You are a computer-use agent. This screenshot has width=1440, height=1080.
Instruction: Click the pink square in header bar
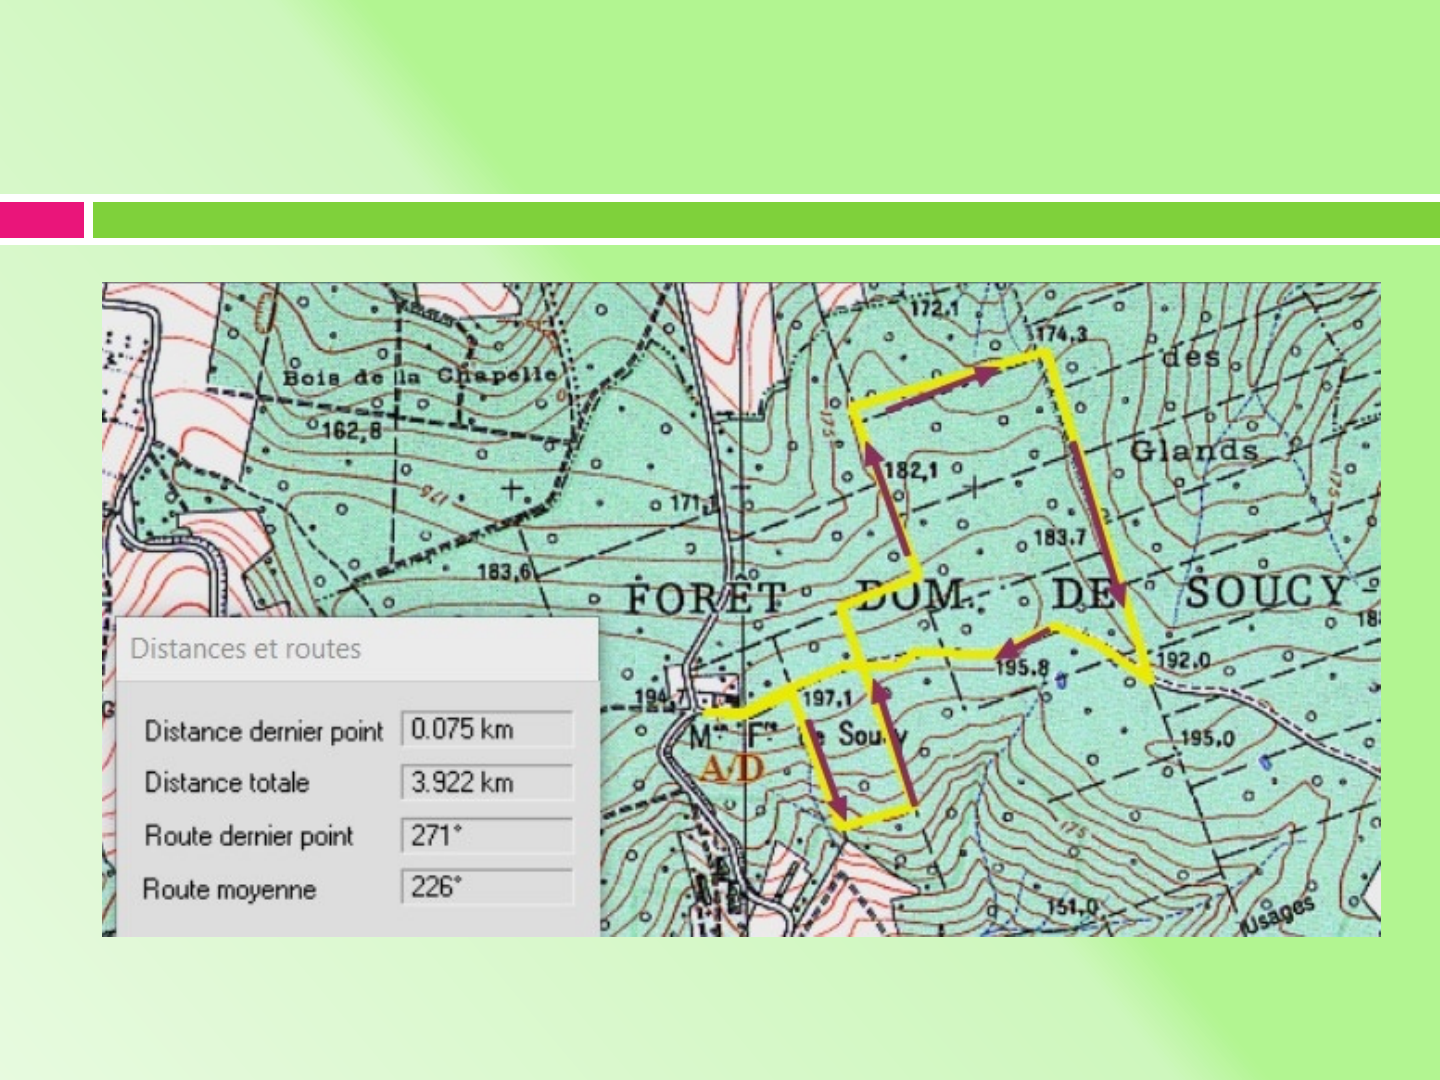(42, 220)
